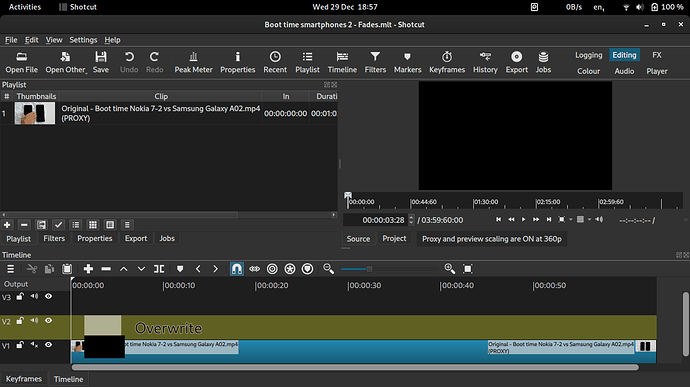
Task: Toggle ripple markers
Action: click(x=307, y=269)
